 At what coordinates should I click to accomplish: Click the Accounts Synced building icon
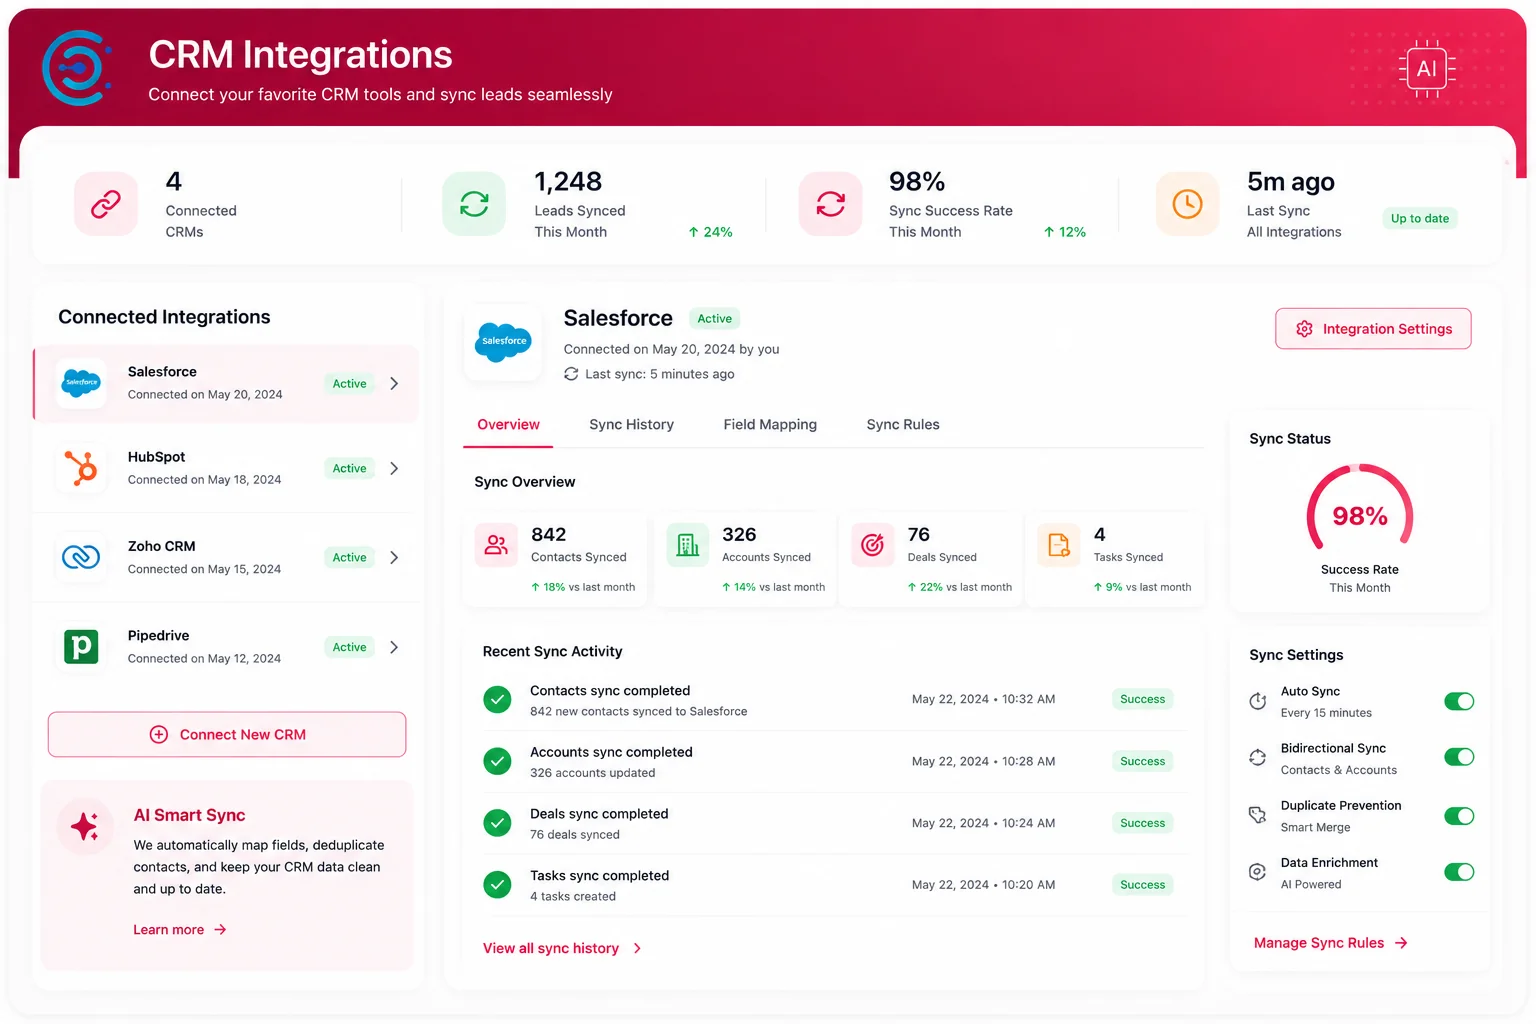pyautogui.click(x=688, y=545)
